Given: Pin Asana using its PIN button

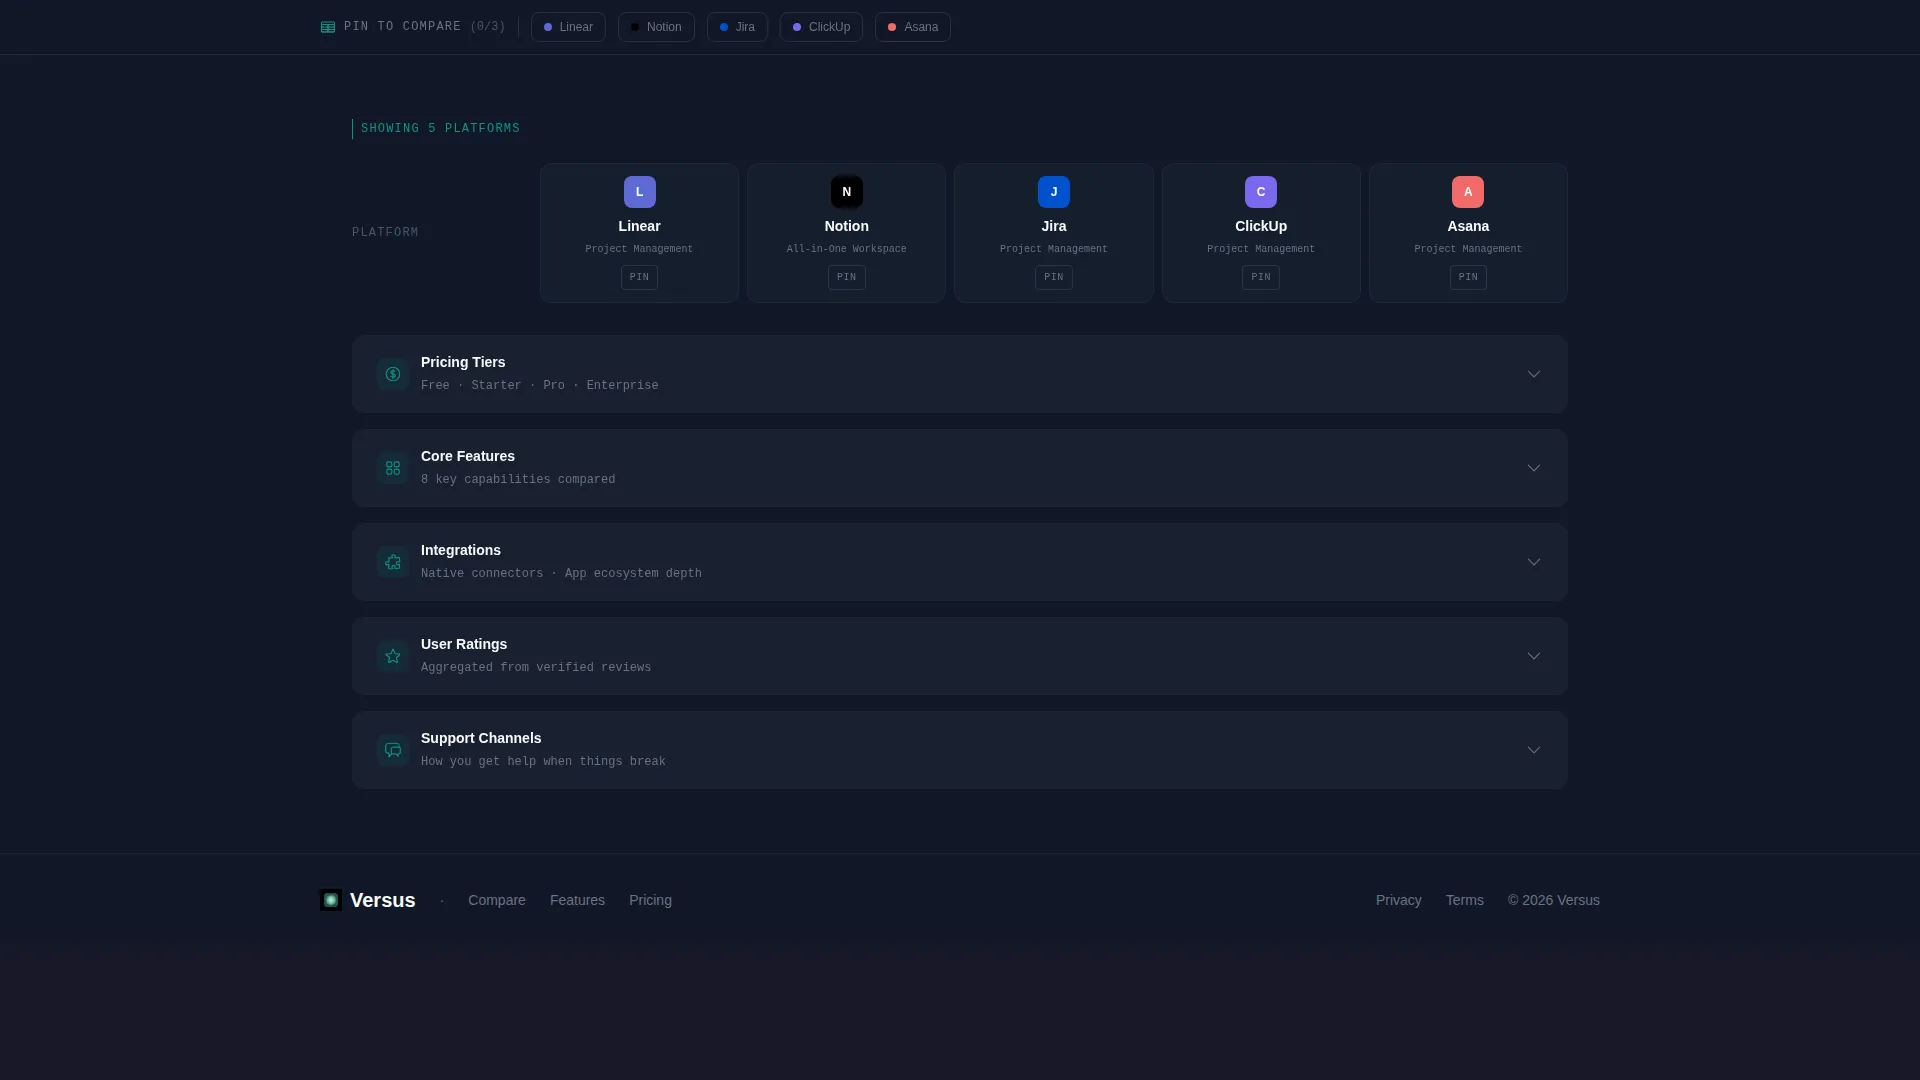Looking at the screenshot, I should pos(1468,277).
